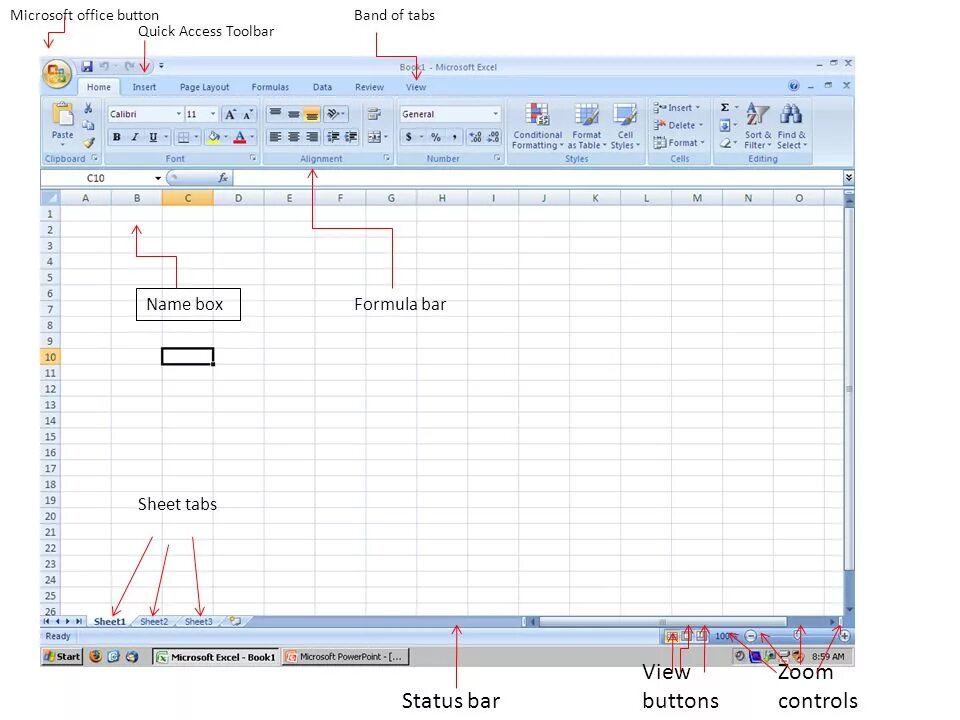Open the font color dropdown arrow
The height and width of the screenshot is (720, 960).
click(252, 137)
